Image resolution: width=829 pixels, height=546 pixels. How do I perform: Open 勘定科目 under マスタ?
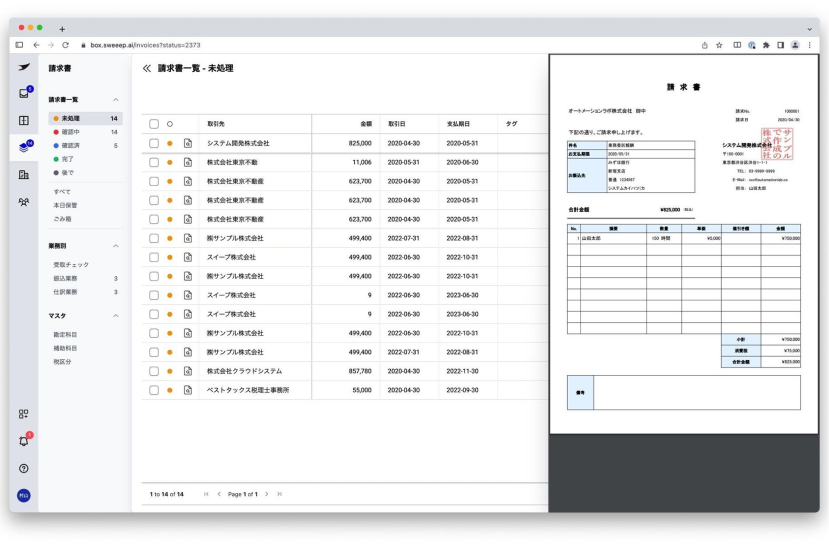(x=65, y=335)
